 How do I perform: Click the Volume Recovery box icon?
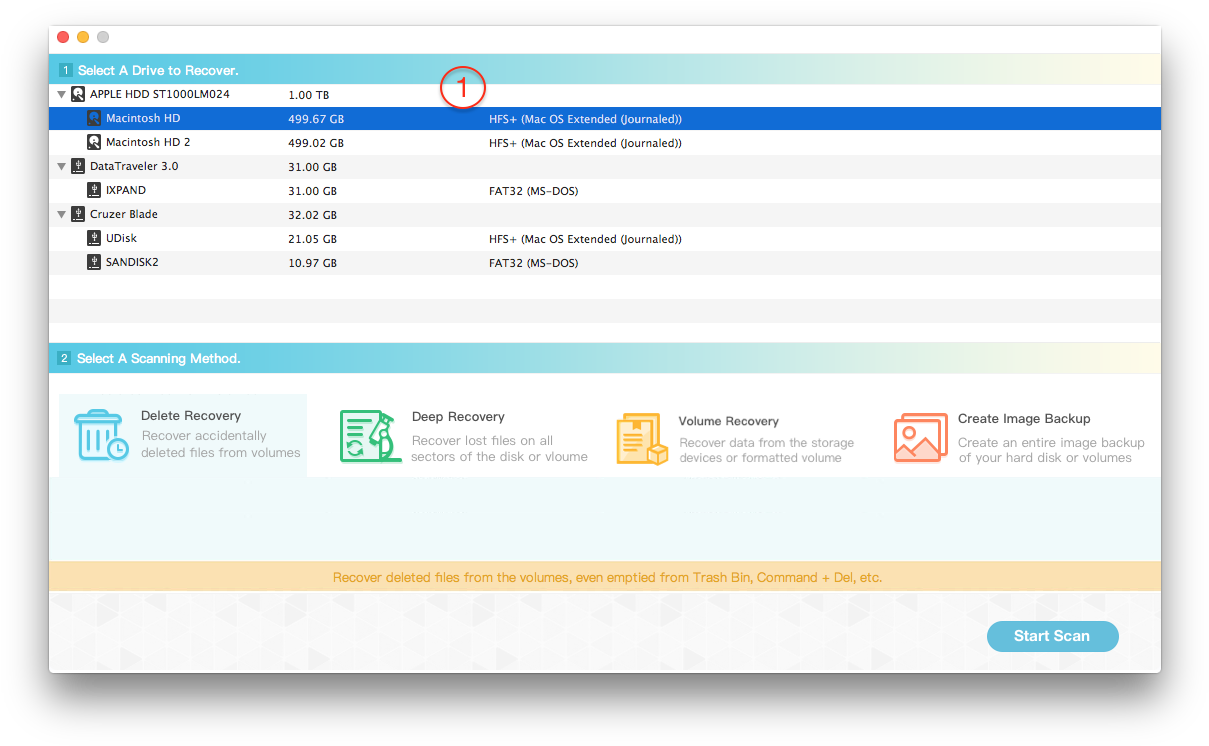[641, 440]
